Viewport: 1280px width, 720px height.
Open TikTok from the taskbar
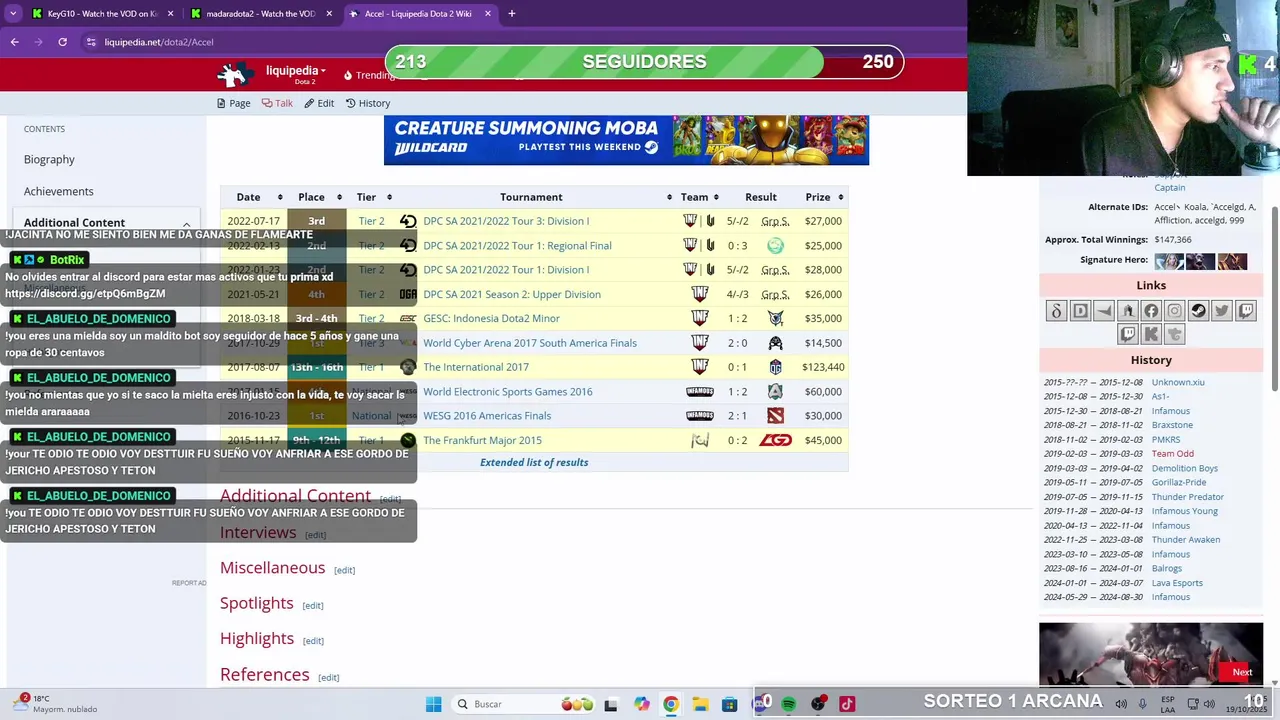[847, 704]
